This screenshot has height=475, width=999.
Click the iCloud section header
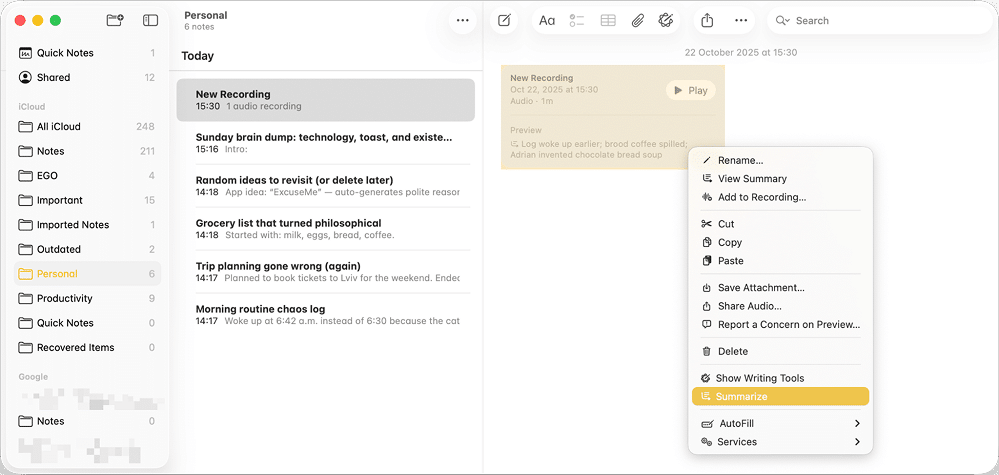(x=32, y=106)
